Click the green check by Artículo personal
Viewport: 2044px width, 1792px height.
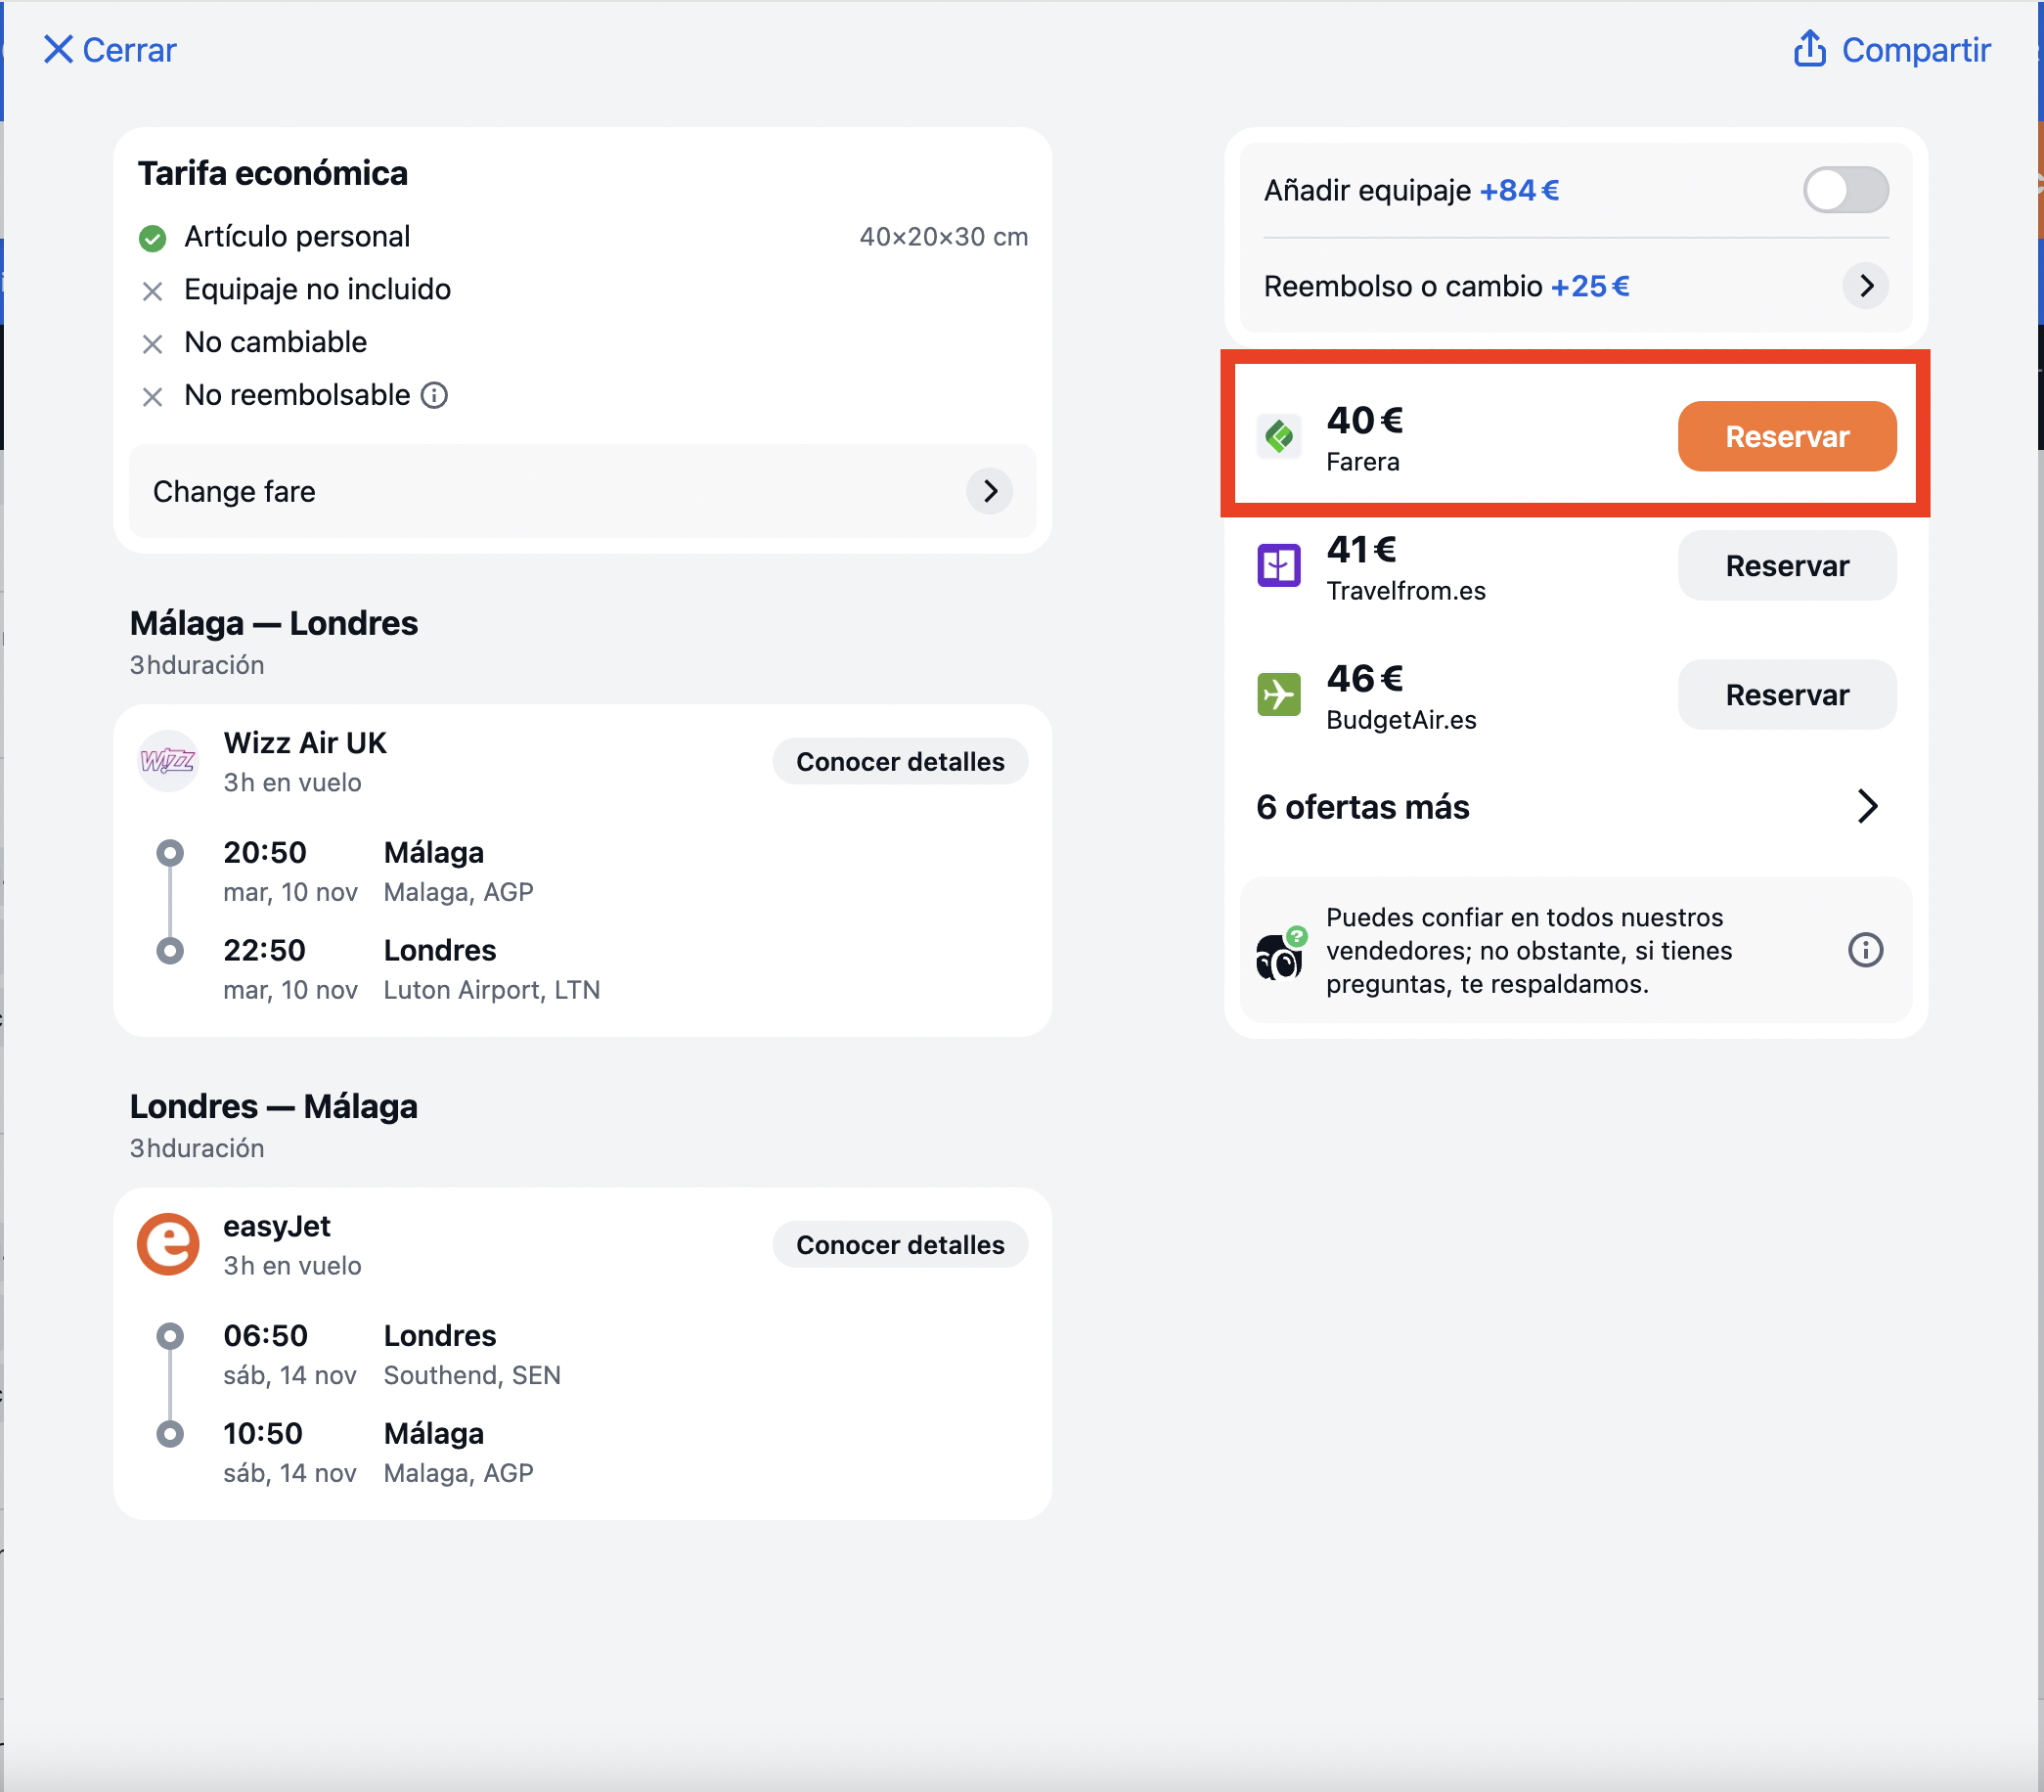[152, 238]
